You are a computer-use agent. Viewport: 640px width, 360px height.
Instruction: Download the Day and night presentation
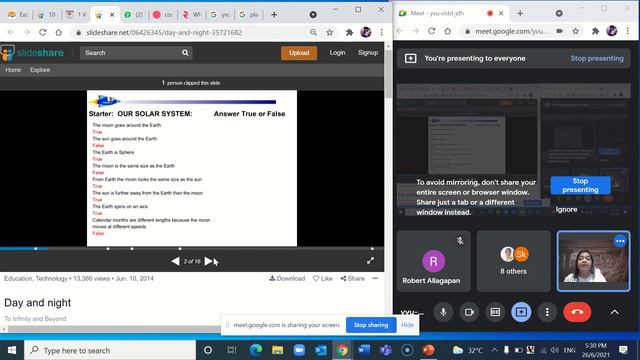(x=287, y=278)
